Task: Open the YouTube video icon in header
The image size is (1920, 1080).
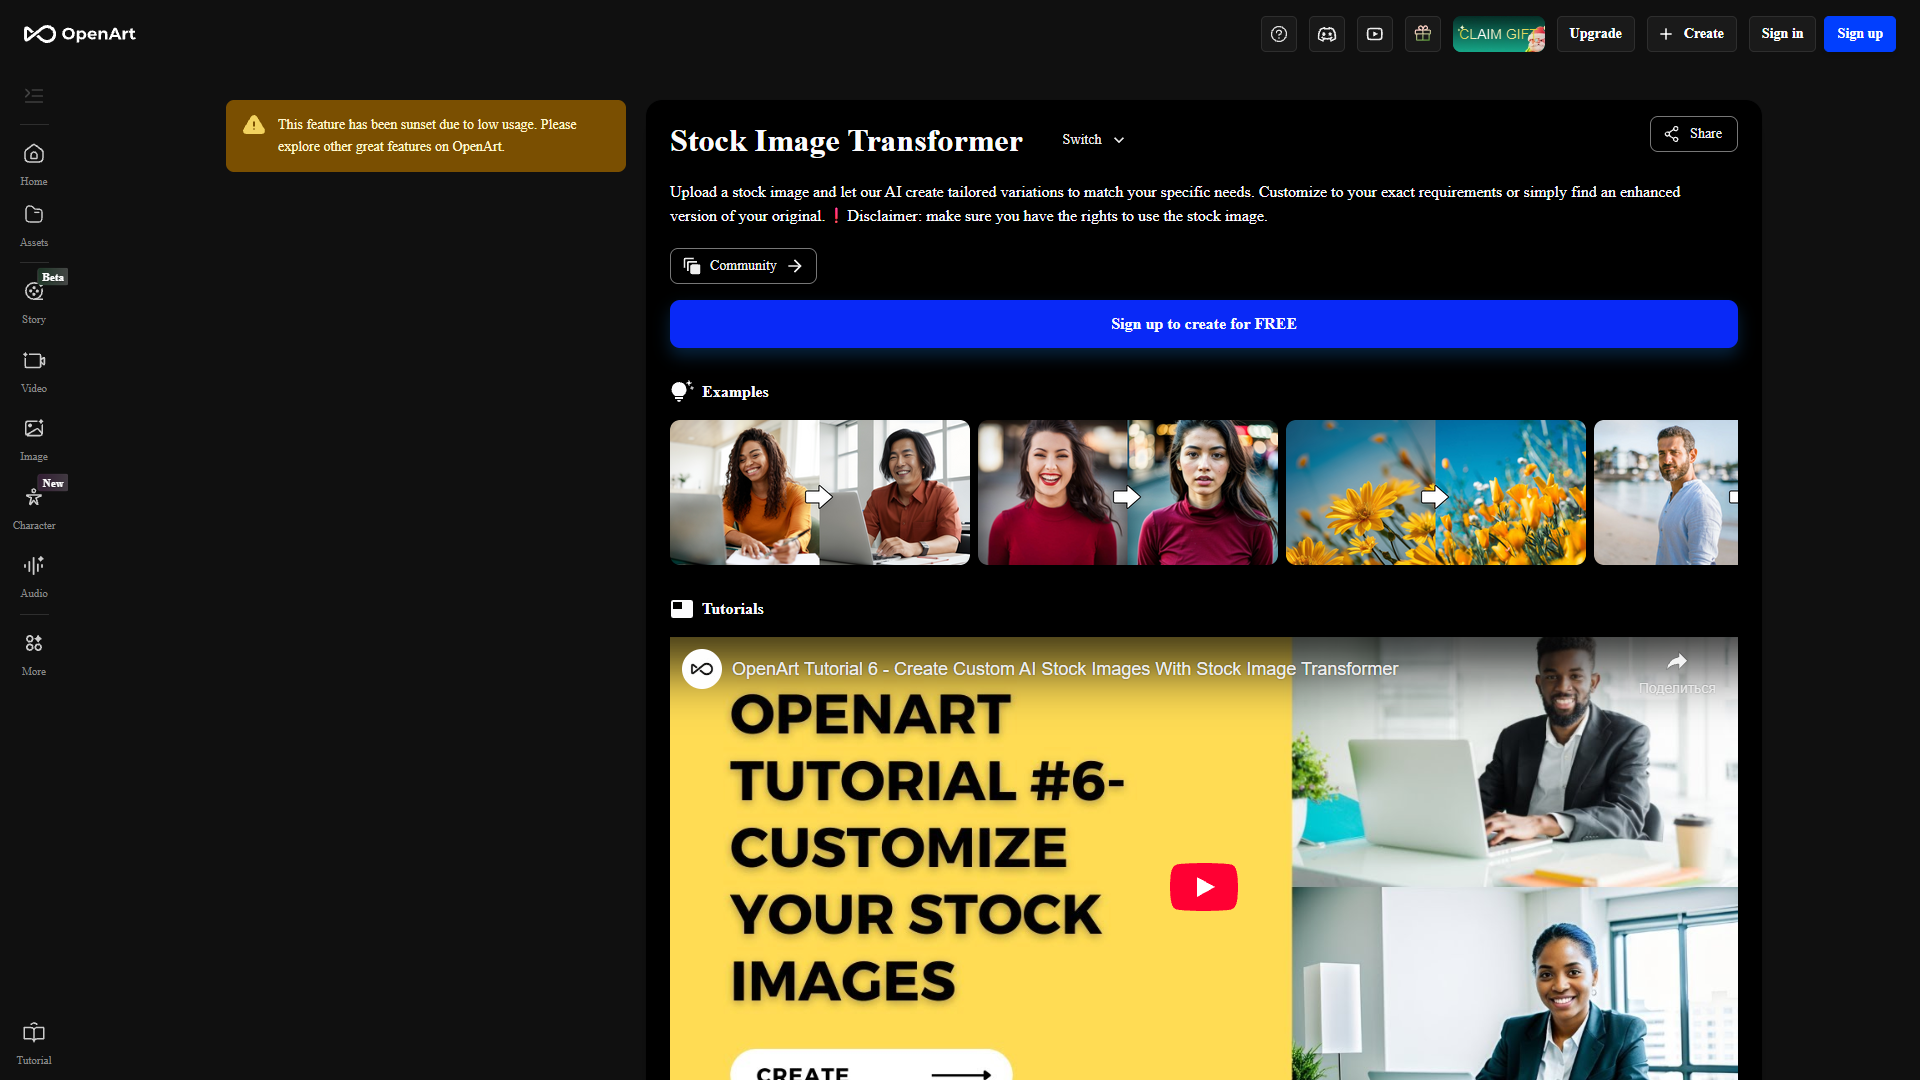Action: click(1375, 34)
